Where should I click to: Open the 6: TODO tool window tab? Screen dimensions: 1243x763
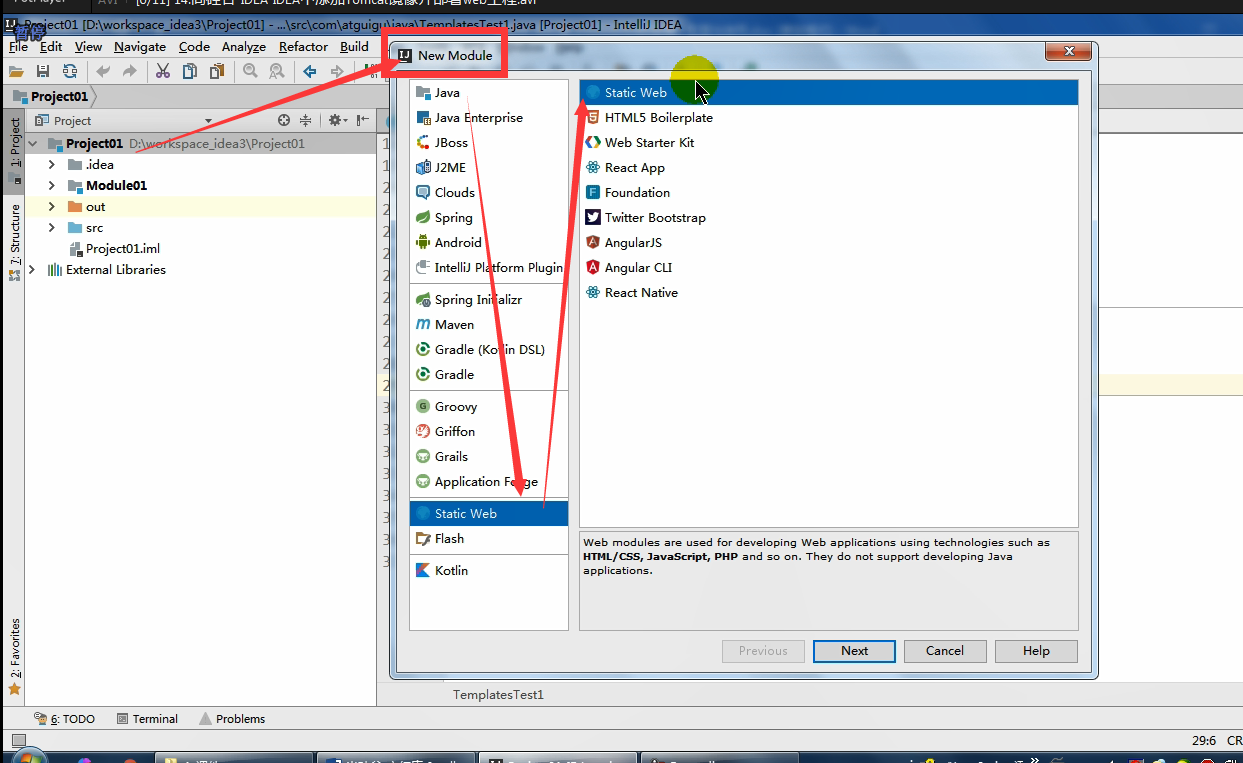pos(65,719)
